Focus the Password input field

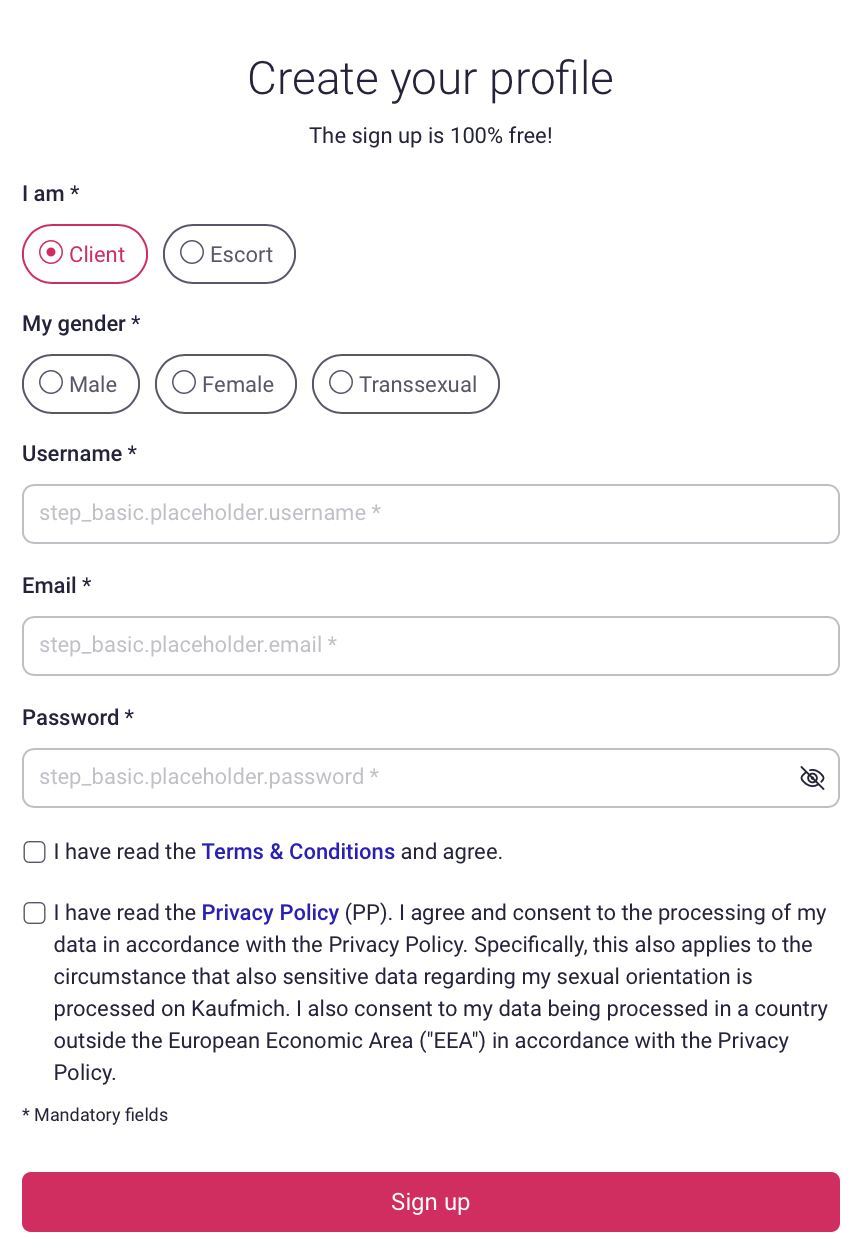(431, 778)
